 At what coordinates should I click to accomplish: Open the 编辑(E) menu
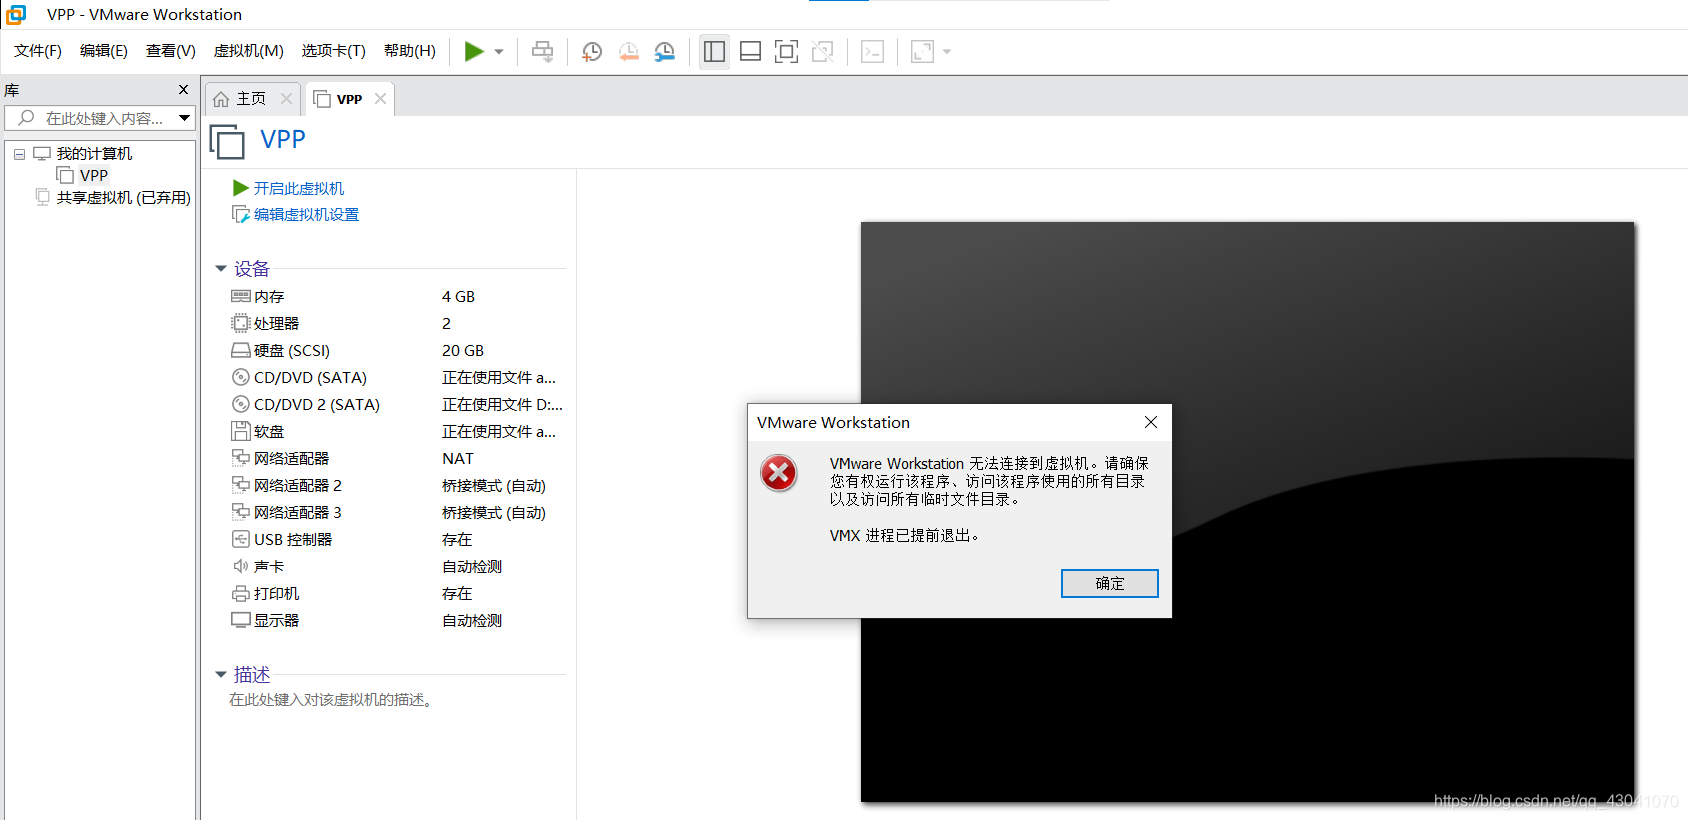[104, 51]
